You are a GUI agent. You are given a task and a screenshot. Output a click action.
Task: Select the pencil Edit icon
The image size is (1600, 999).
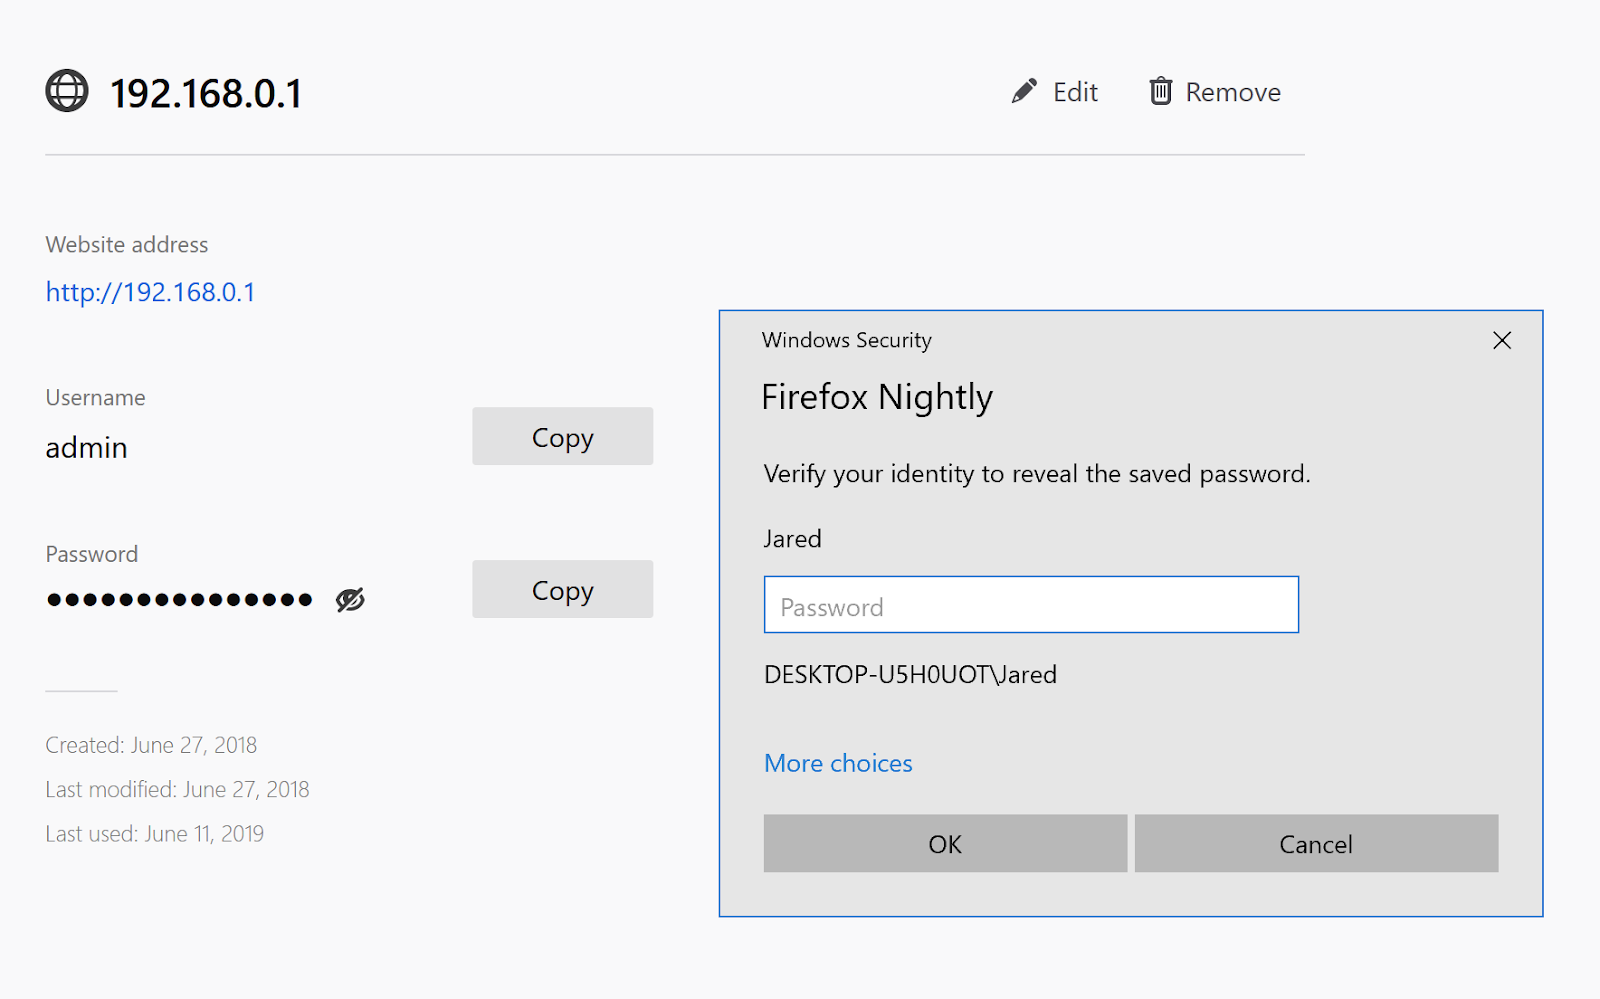[1022, 90]
